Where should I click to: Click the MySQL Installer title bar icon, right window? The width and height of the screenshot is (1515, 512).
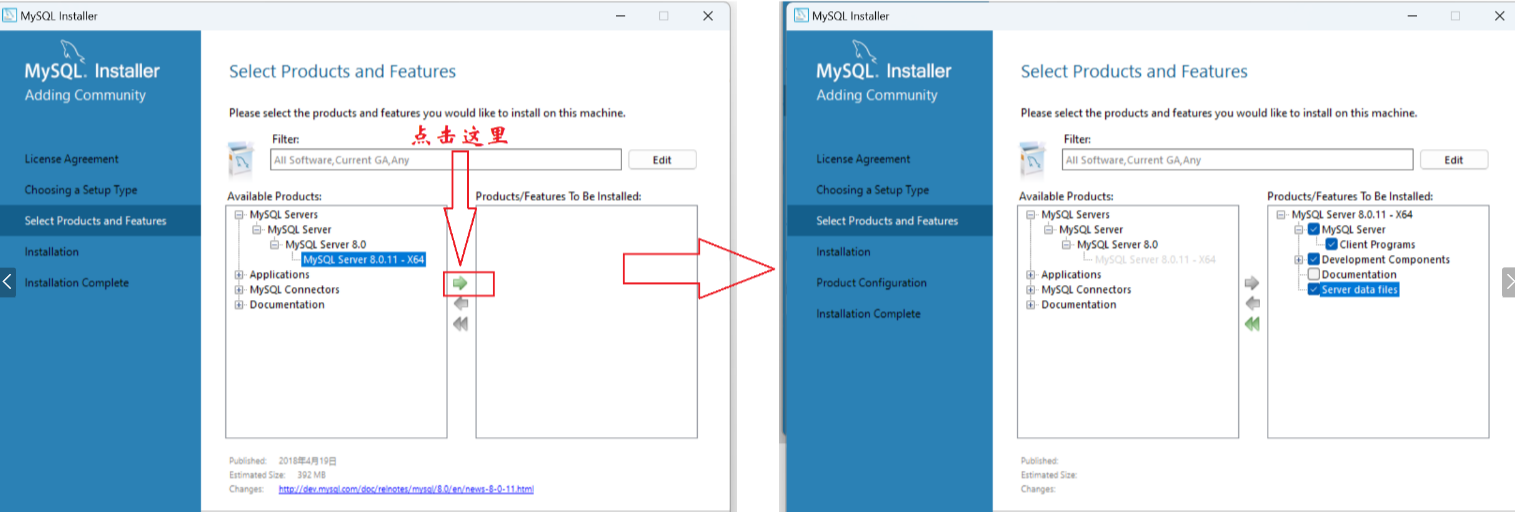point(801,16)
